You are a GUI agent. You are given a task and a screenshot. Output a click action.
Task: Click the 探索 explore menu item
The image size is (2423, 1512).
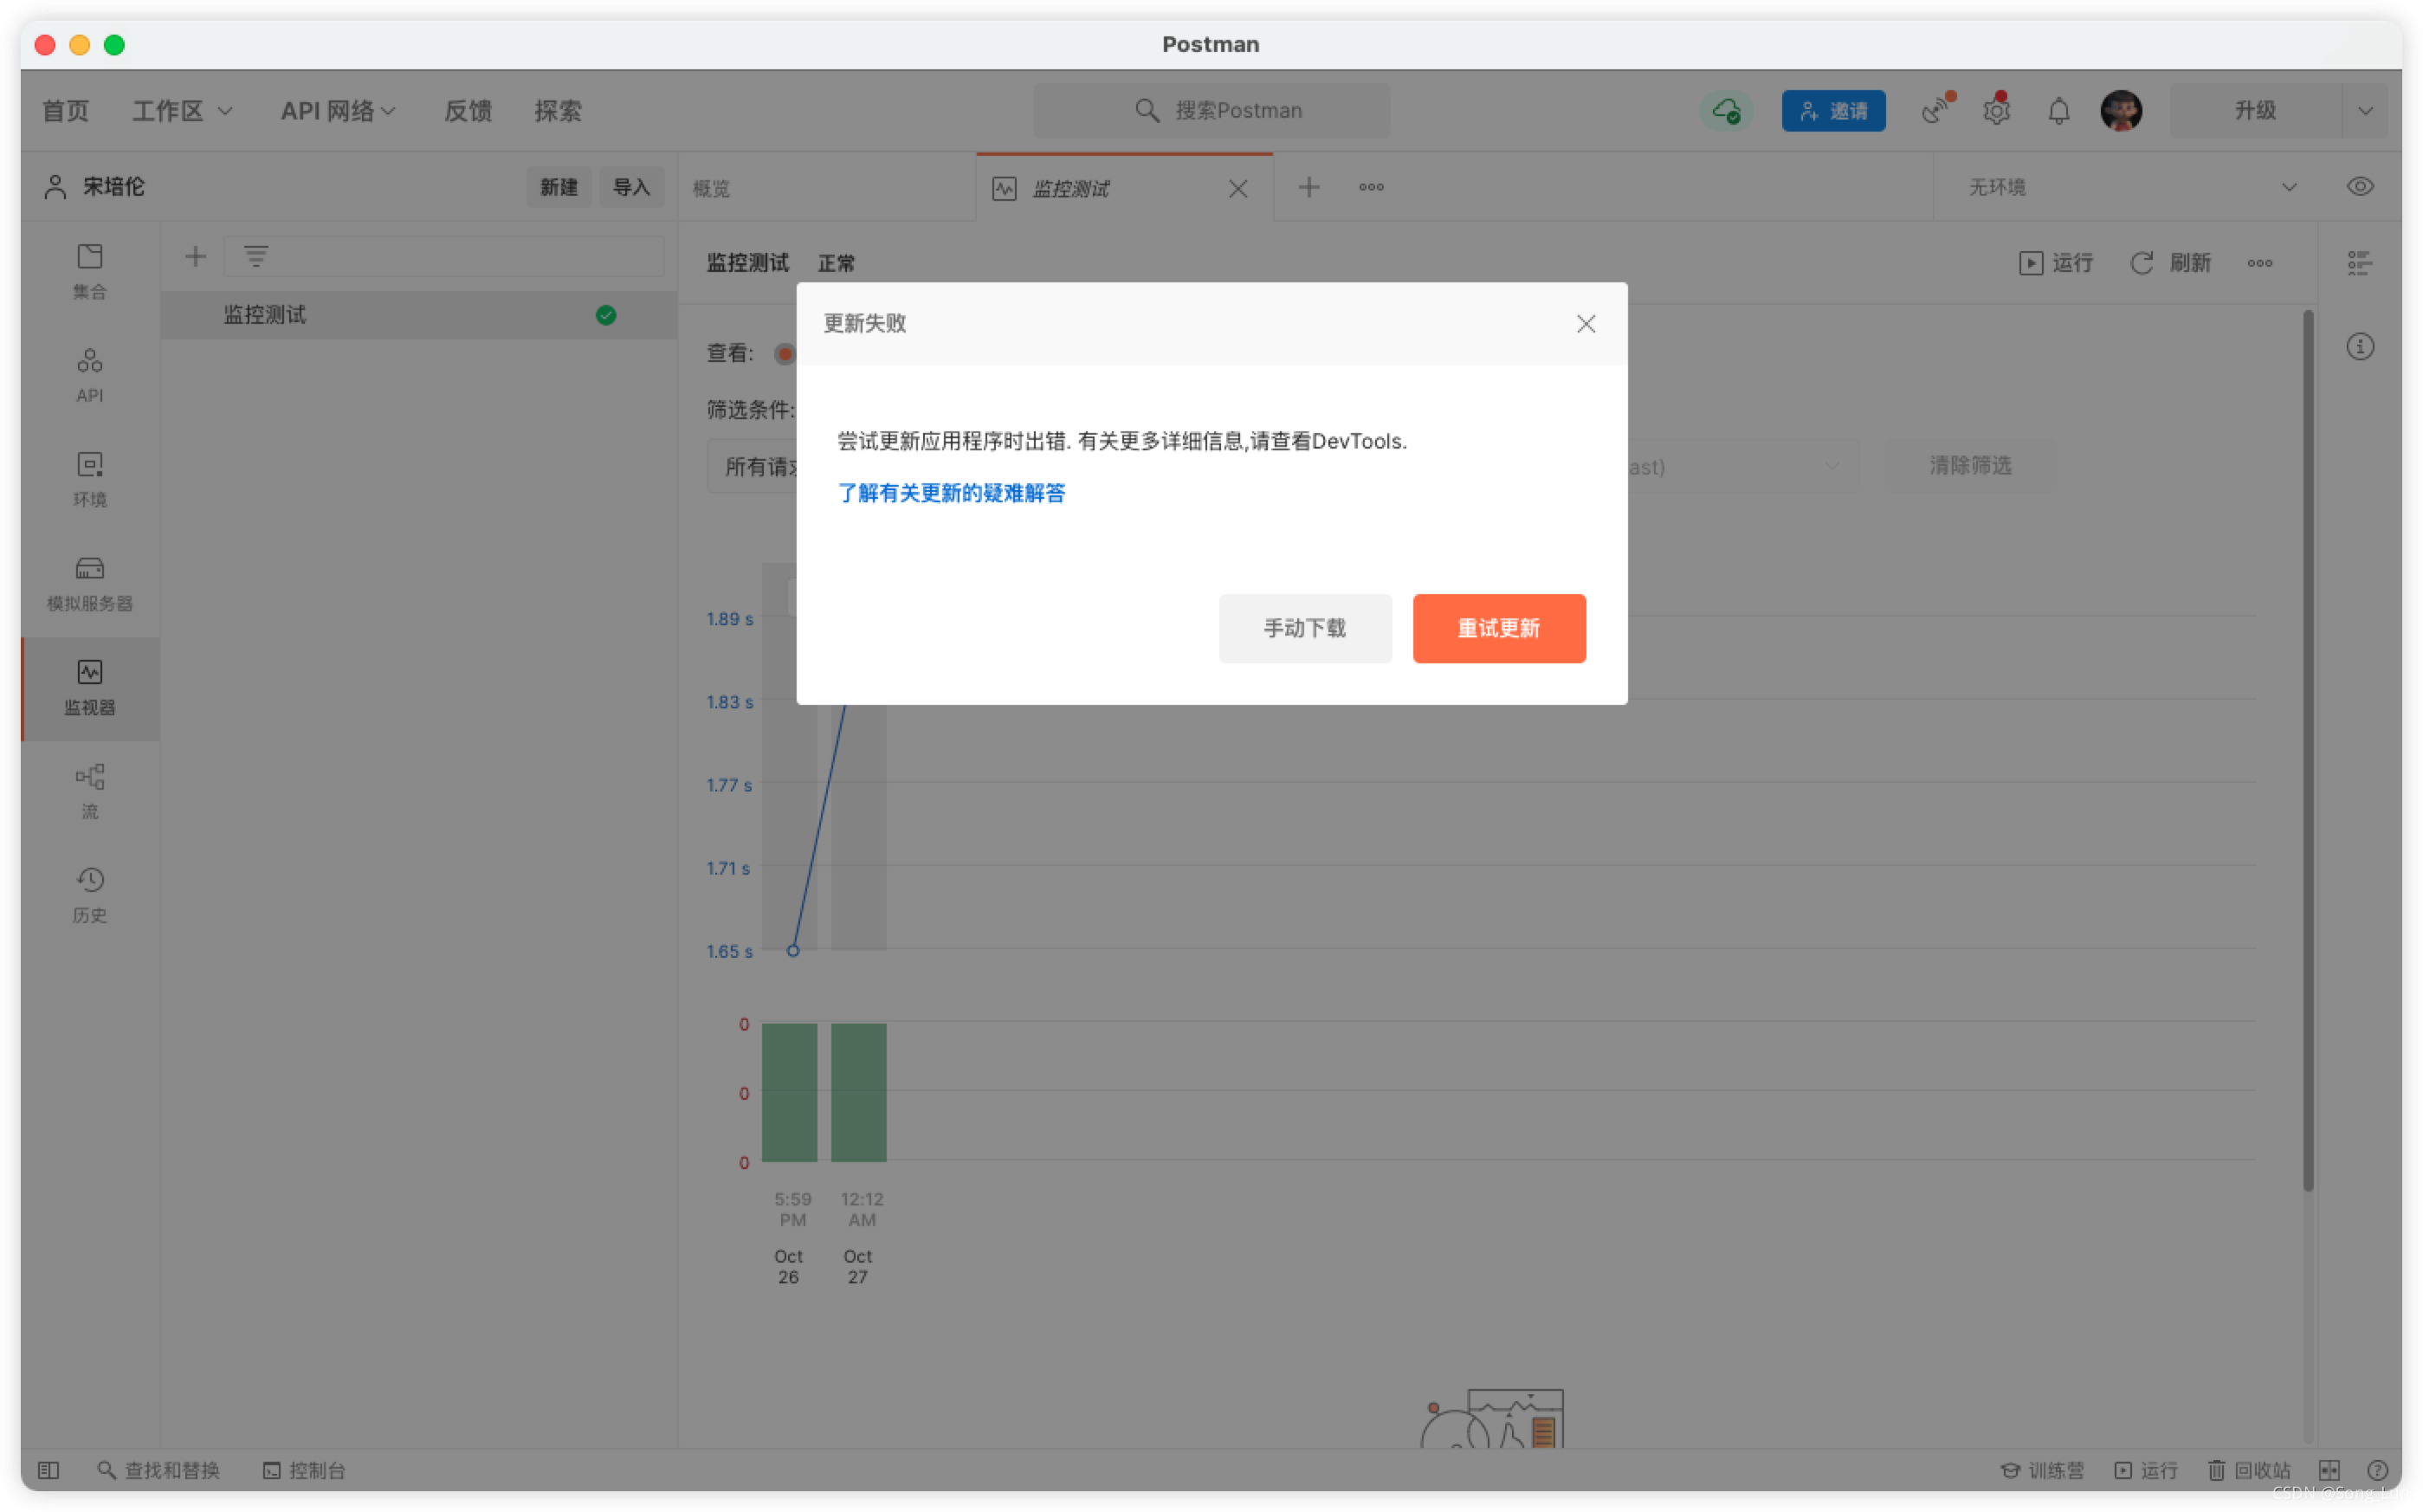(x=557, y=111)
